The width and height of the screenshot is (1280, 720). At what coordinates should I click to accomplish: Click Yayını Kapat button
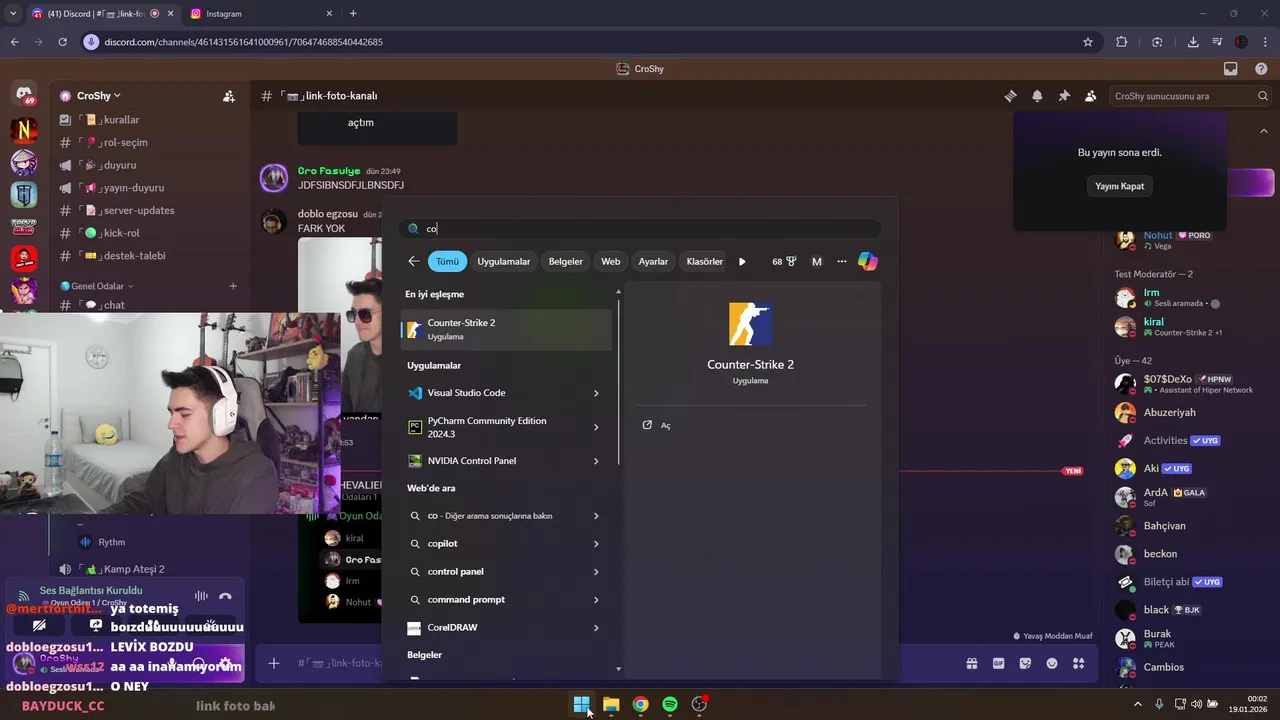click(x=1119, y=186)
